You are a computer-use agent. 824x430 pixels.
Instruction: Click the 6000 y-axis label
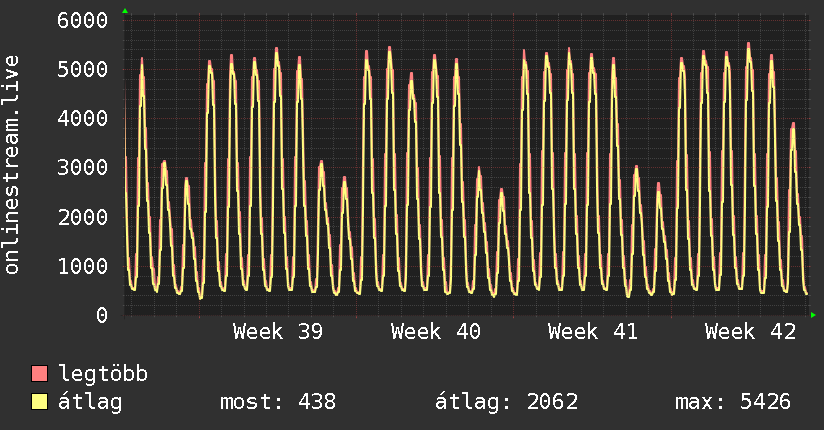(x=83, y=21)
